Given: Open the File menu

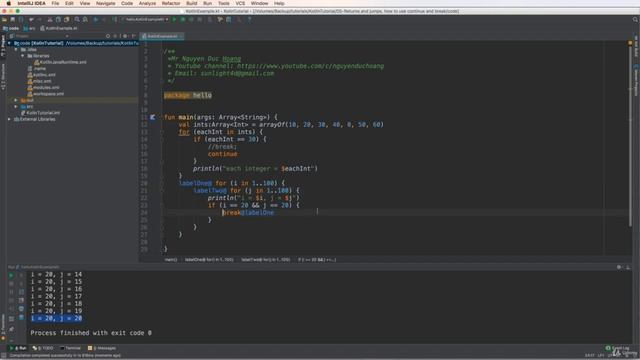Looking at the screenshot, I should coord(55,3).
